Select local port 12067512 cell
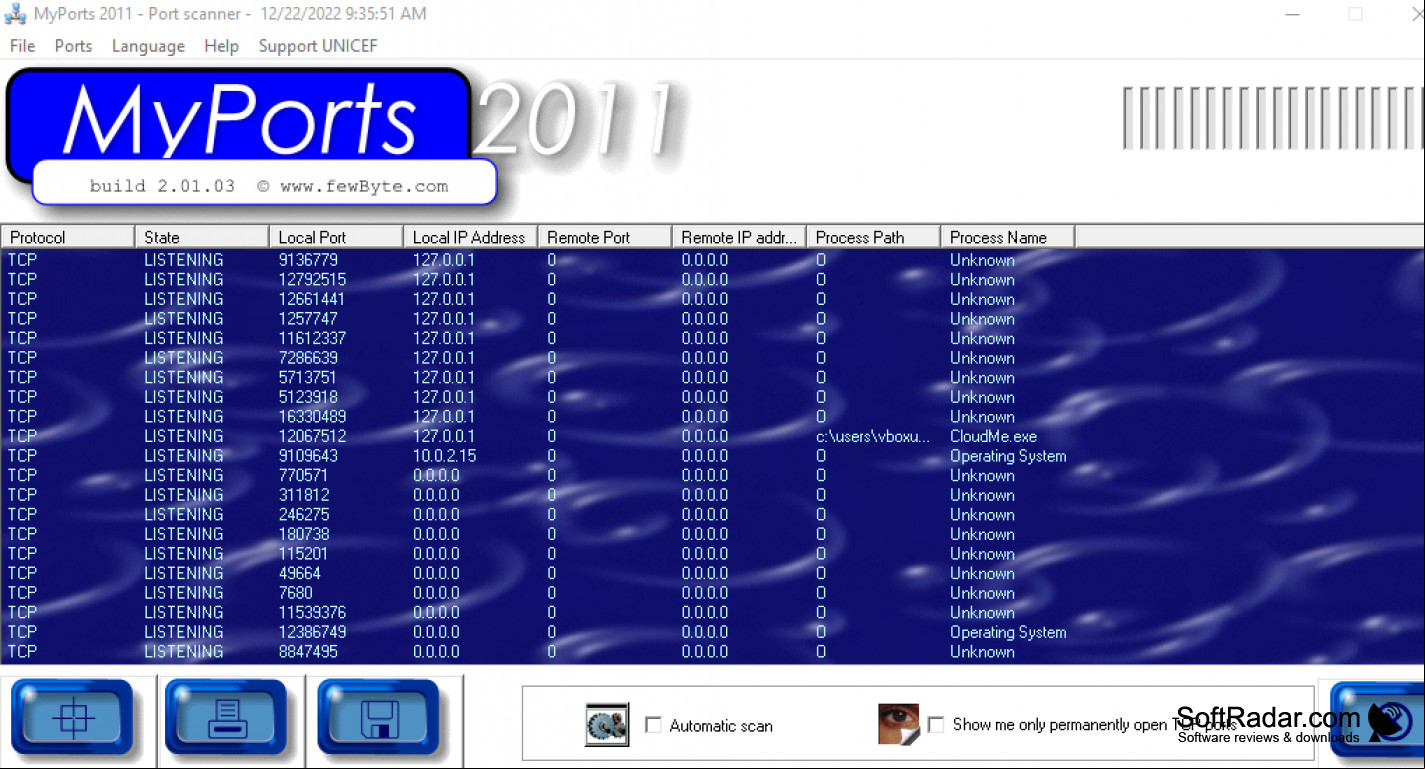 click(x=312, y=436)
